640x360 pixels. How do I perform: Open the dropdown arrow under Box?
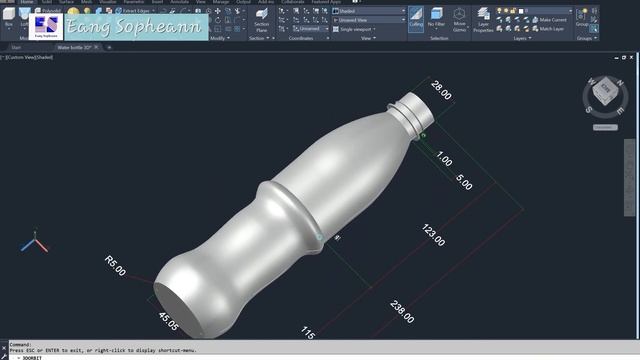[9, 30]
